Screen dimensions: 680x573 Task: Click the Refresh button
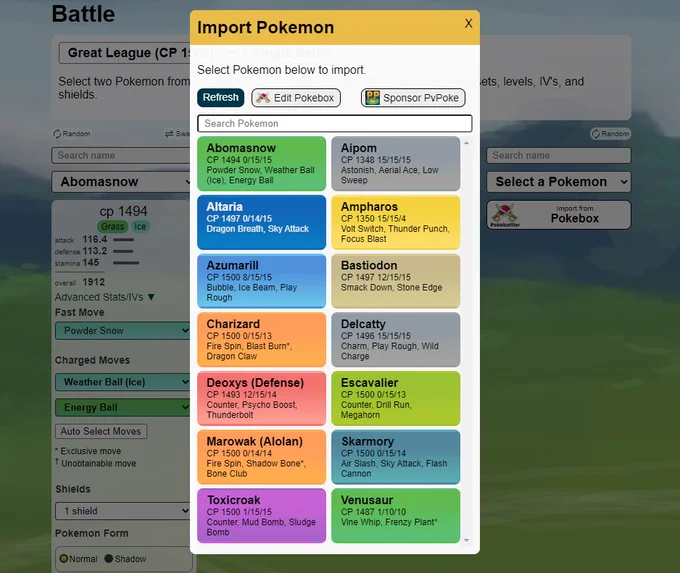click(x=220, y=98)
